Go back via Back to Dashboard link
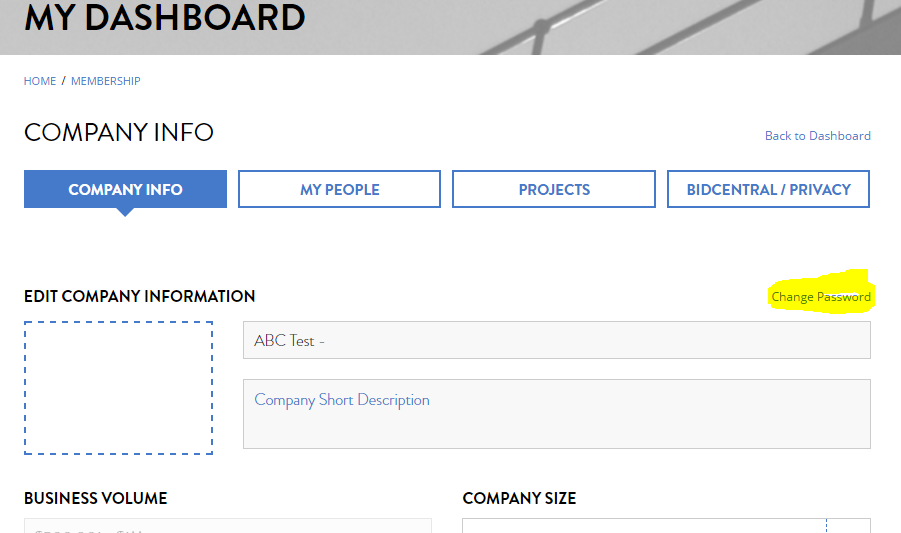 [x=817, y=136]
